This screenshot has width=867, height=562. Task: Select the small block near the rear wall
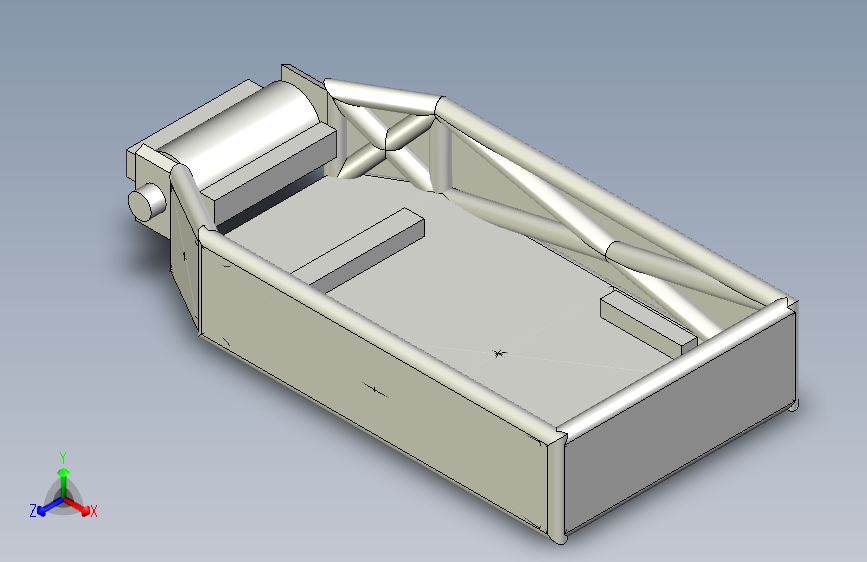648,326
